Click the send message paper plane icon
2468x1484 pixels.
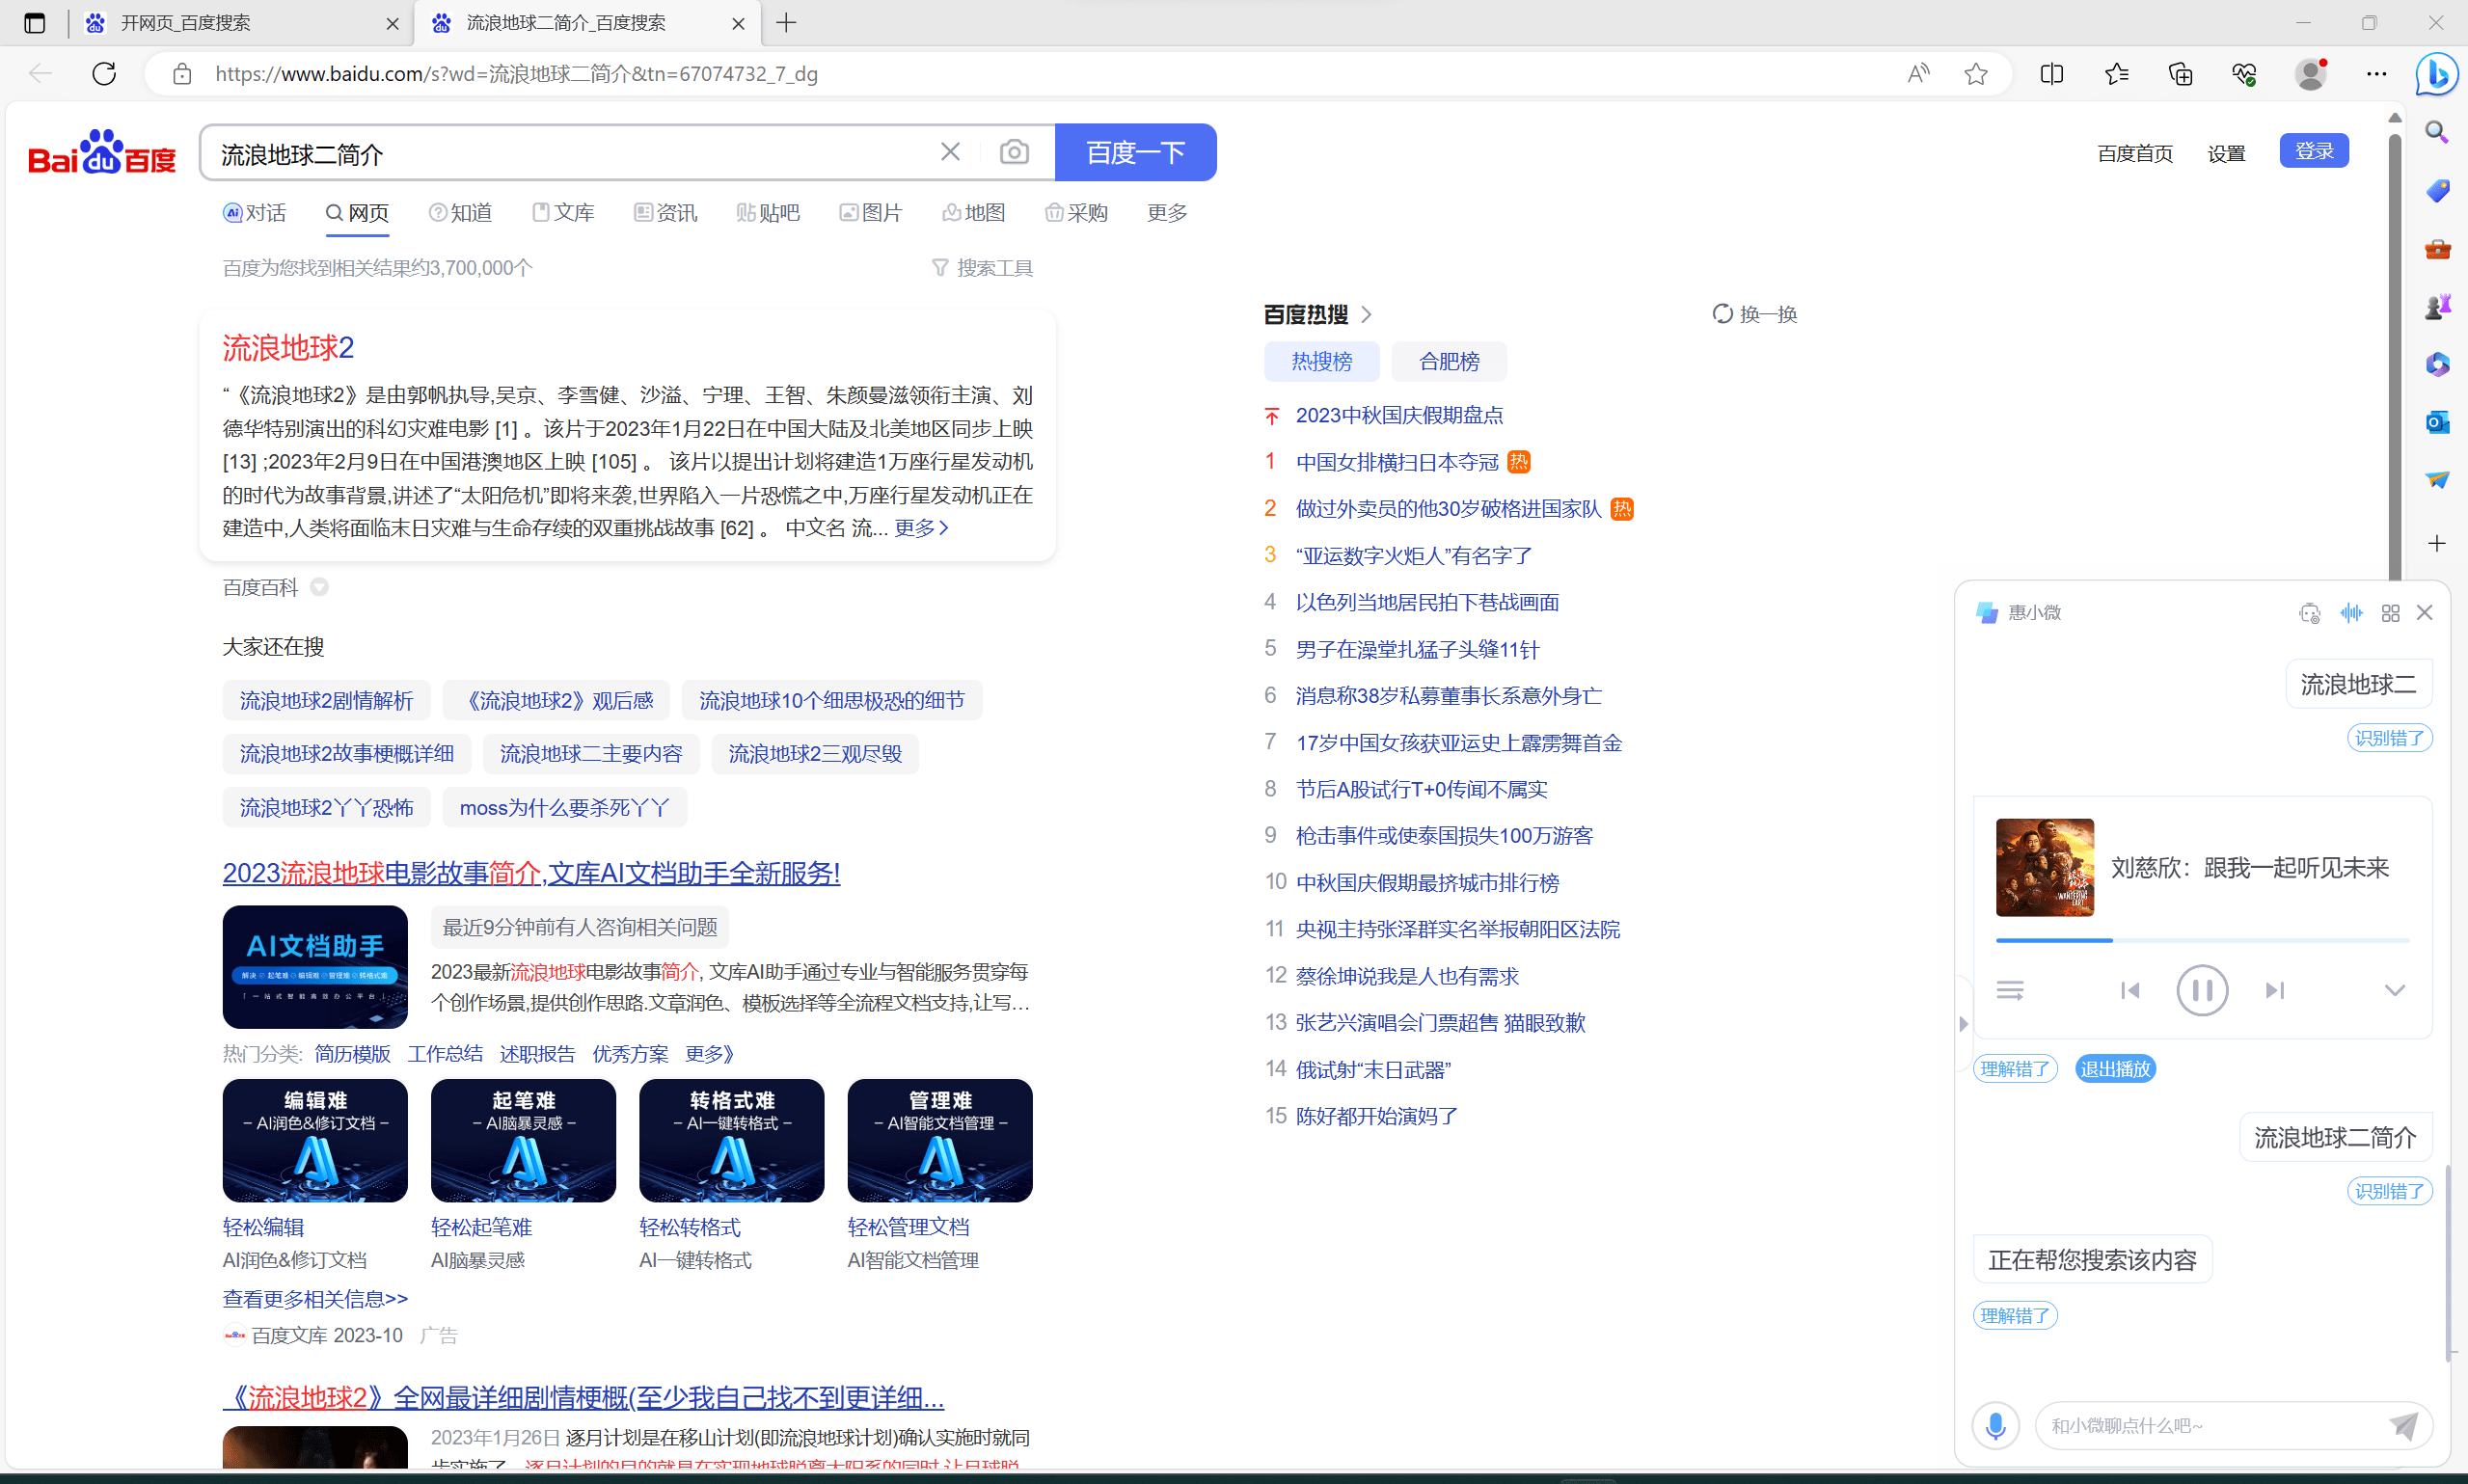click(2403, 1425)
